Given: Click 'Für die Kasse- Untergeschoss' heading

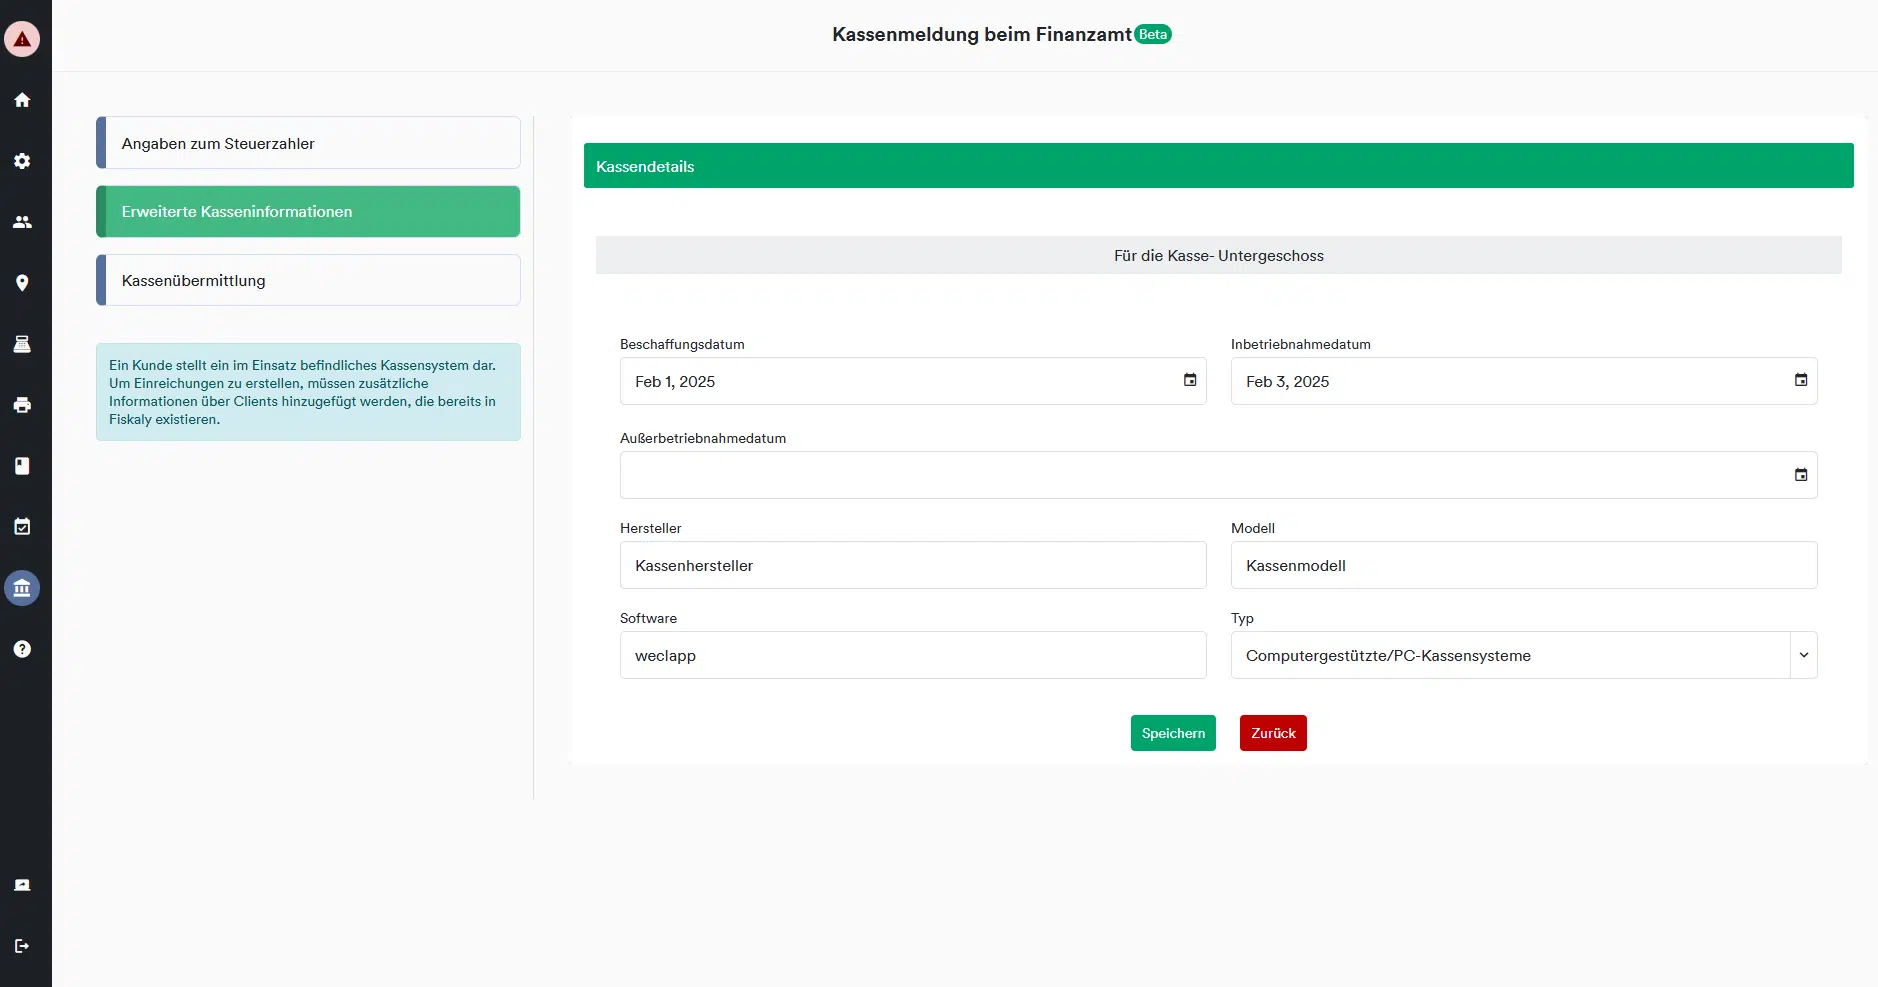Looking at the screenshot, I should 1218,255.
